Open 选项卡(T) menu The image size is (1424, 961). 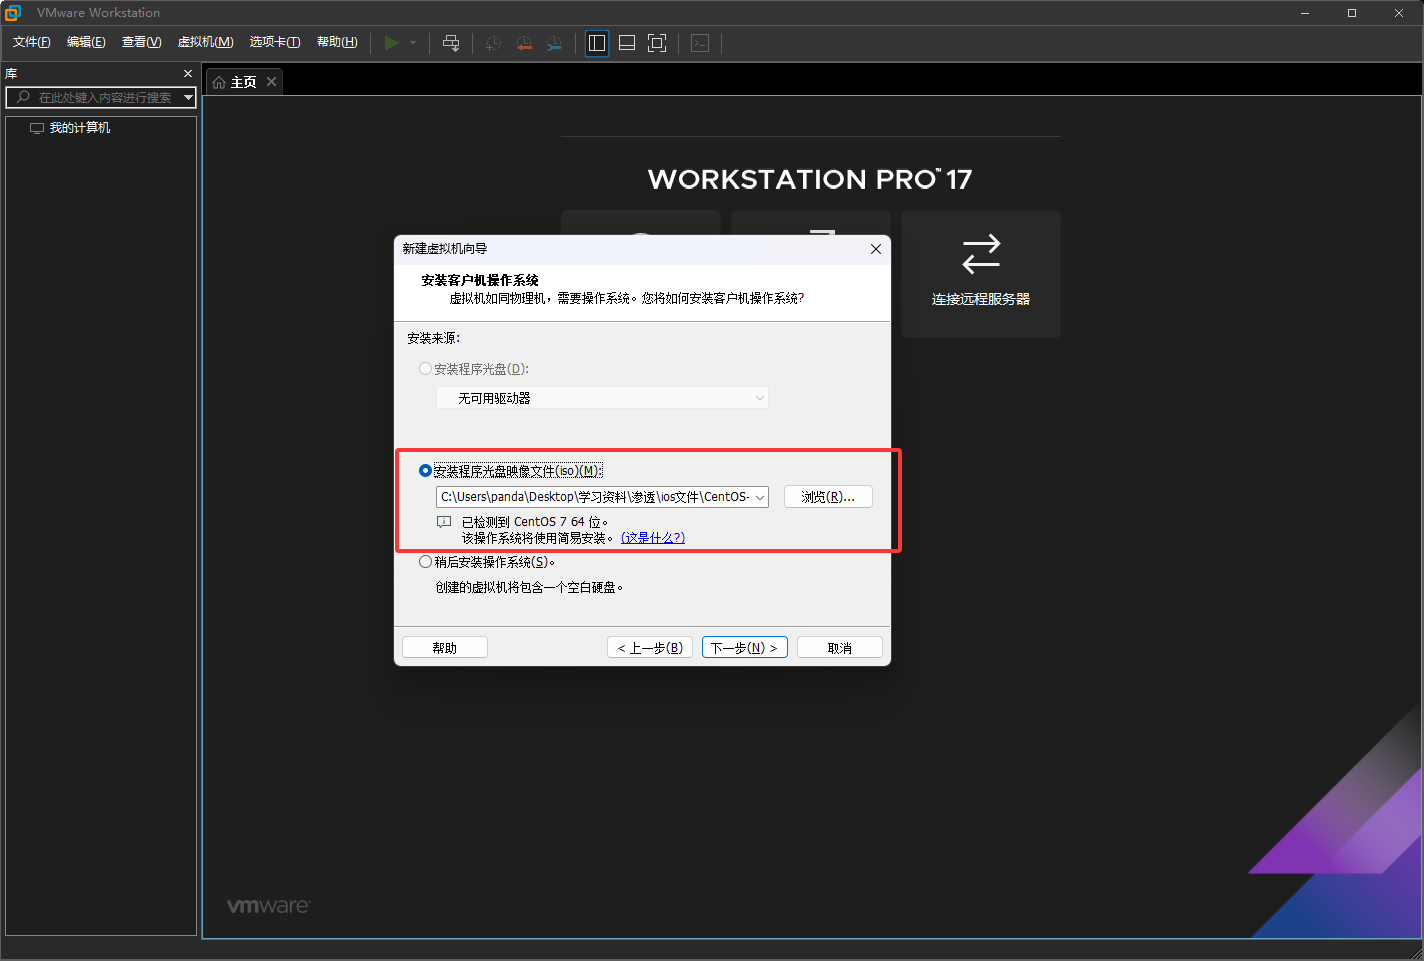tap(274, 42)
